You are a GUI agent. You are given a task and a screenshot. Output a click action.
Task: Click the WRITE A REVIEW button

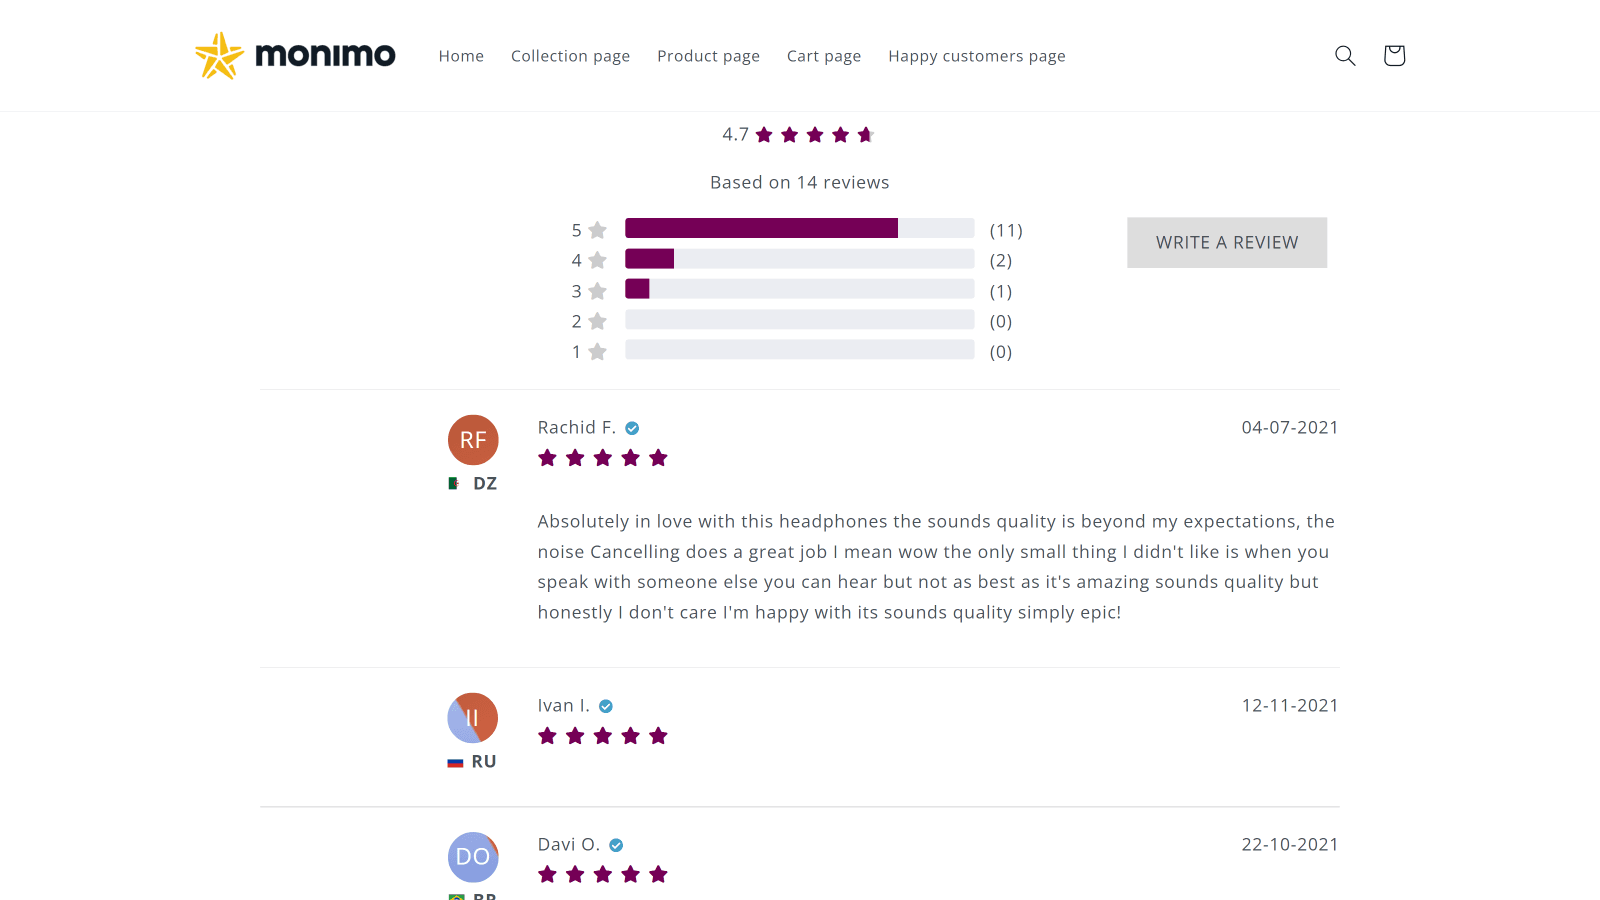(1226, 242)
